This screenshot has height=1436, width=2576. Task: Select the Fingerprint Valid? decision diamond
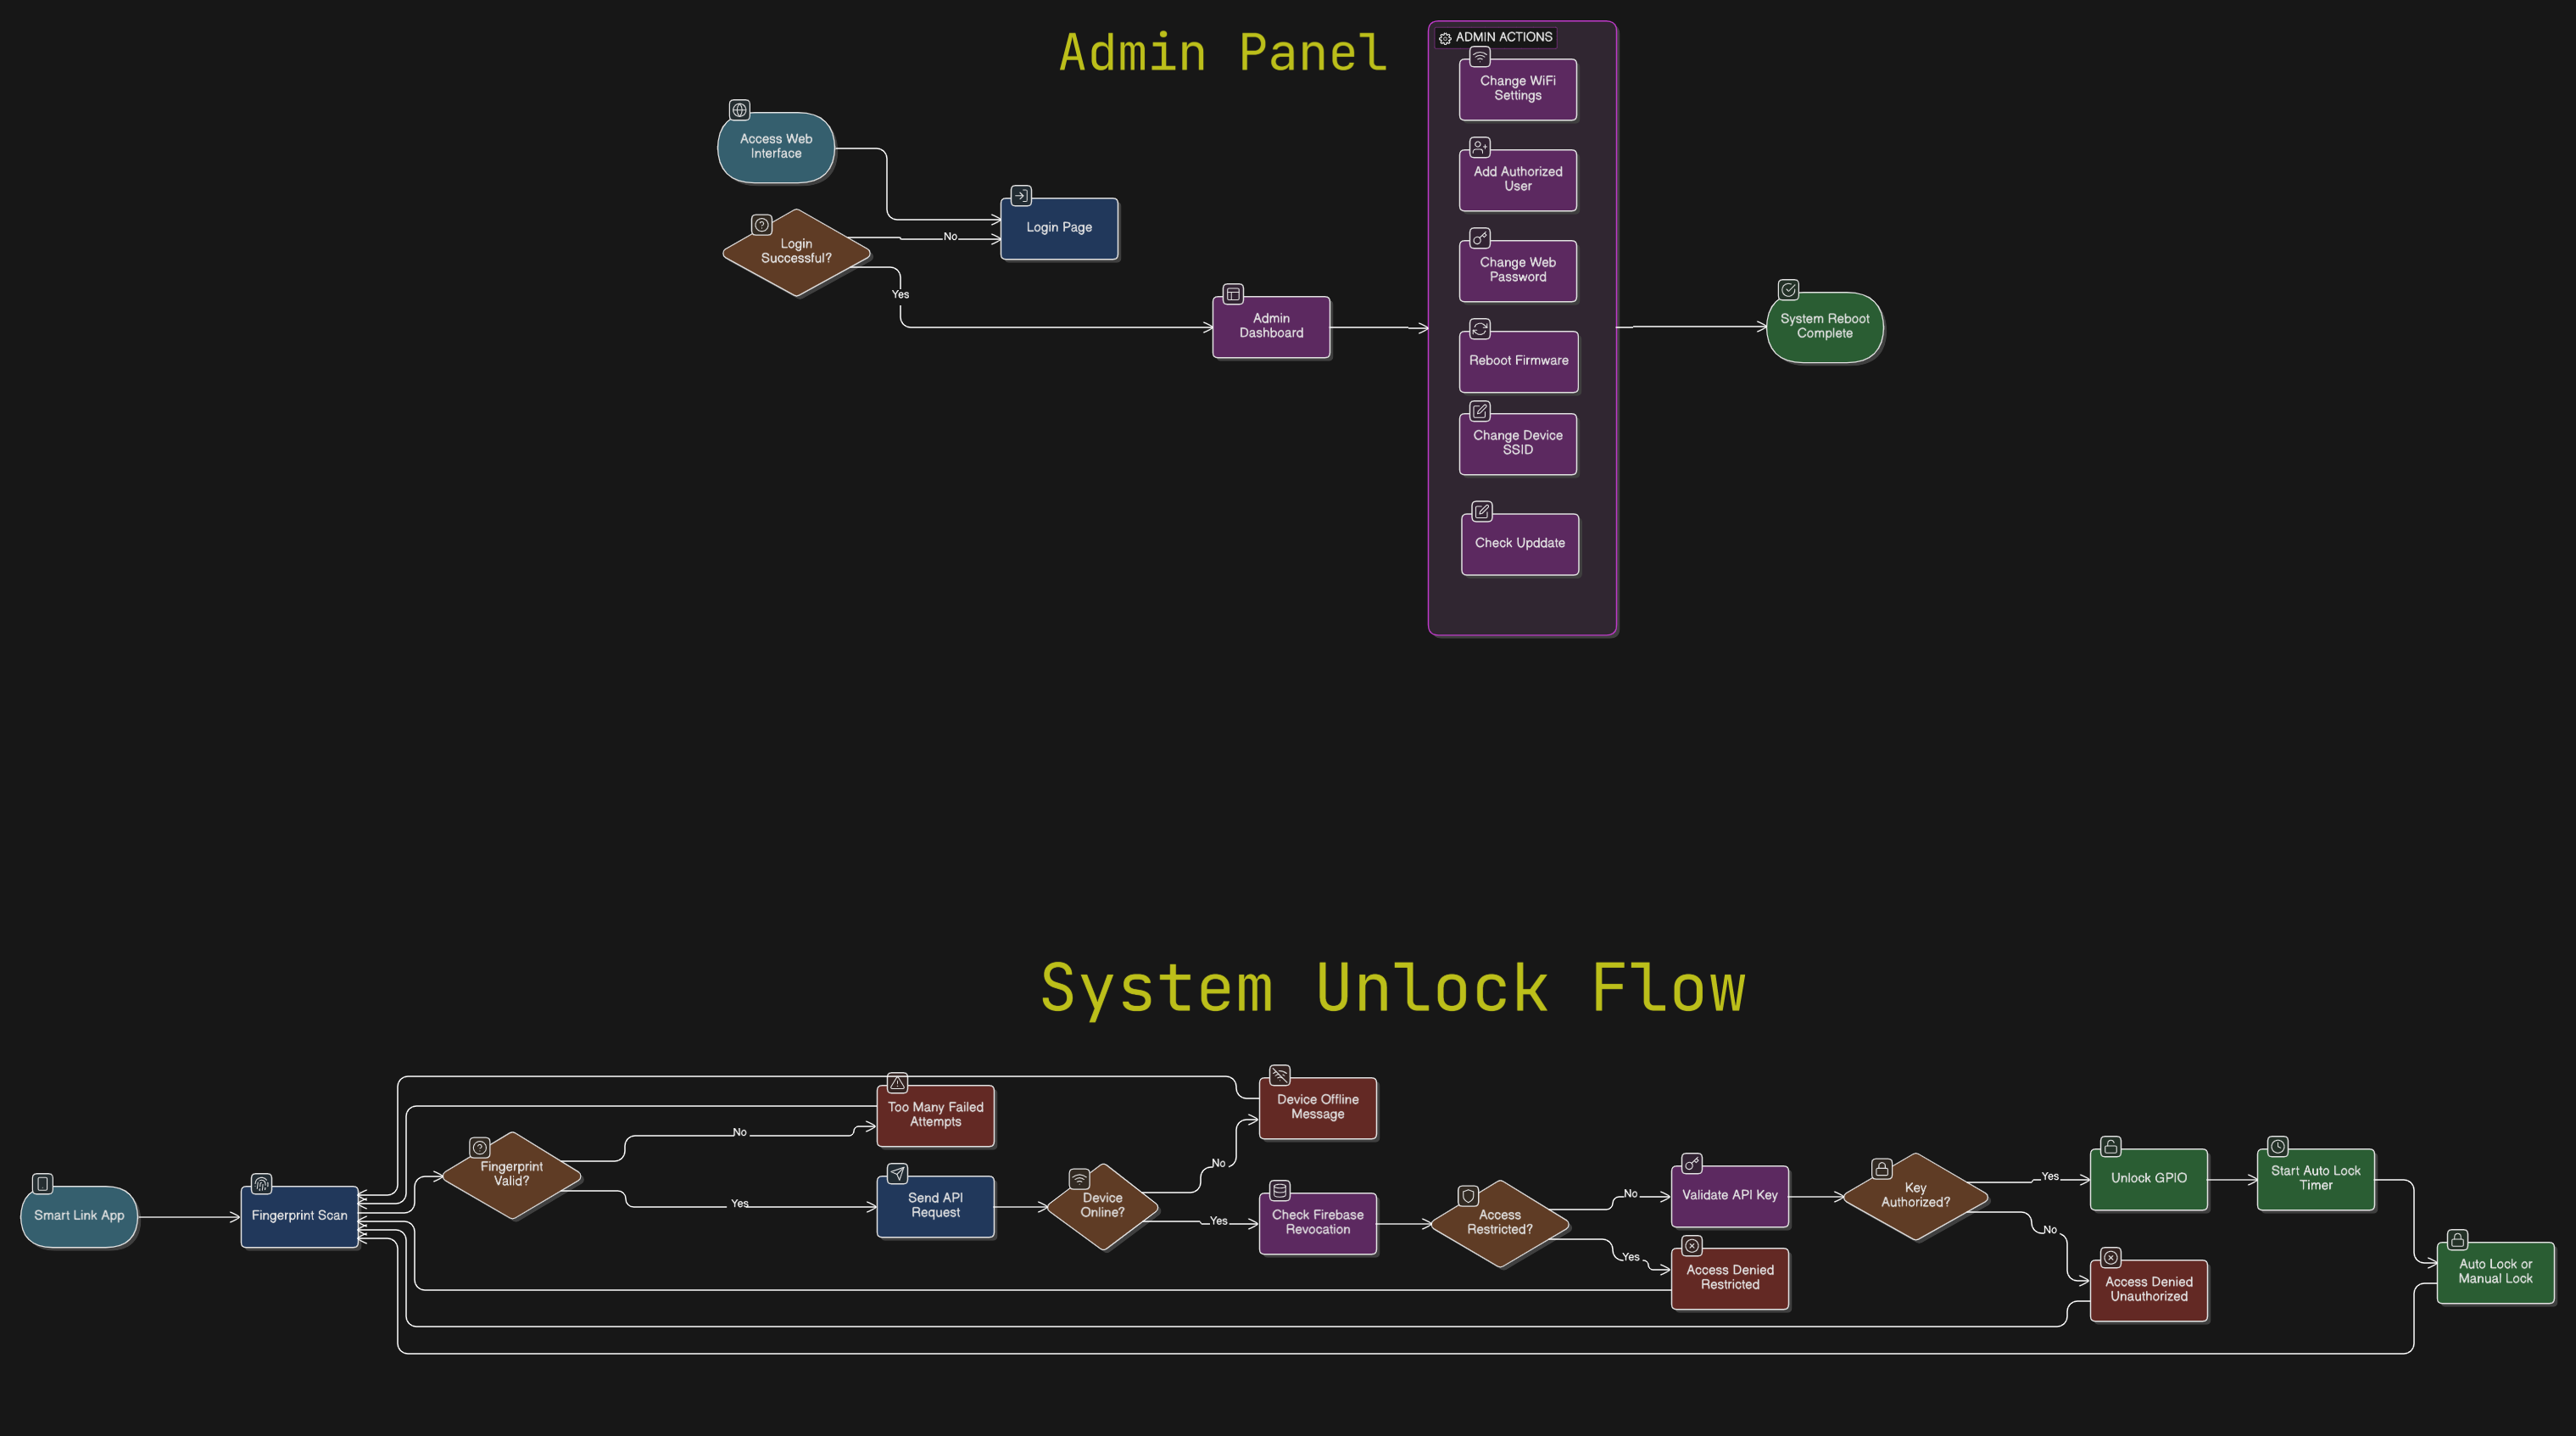click(511, 1175)
